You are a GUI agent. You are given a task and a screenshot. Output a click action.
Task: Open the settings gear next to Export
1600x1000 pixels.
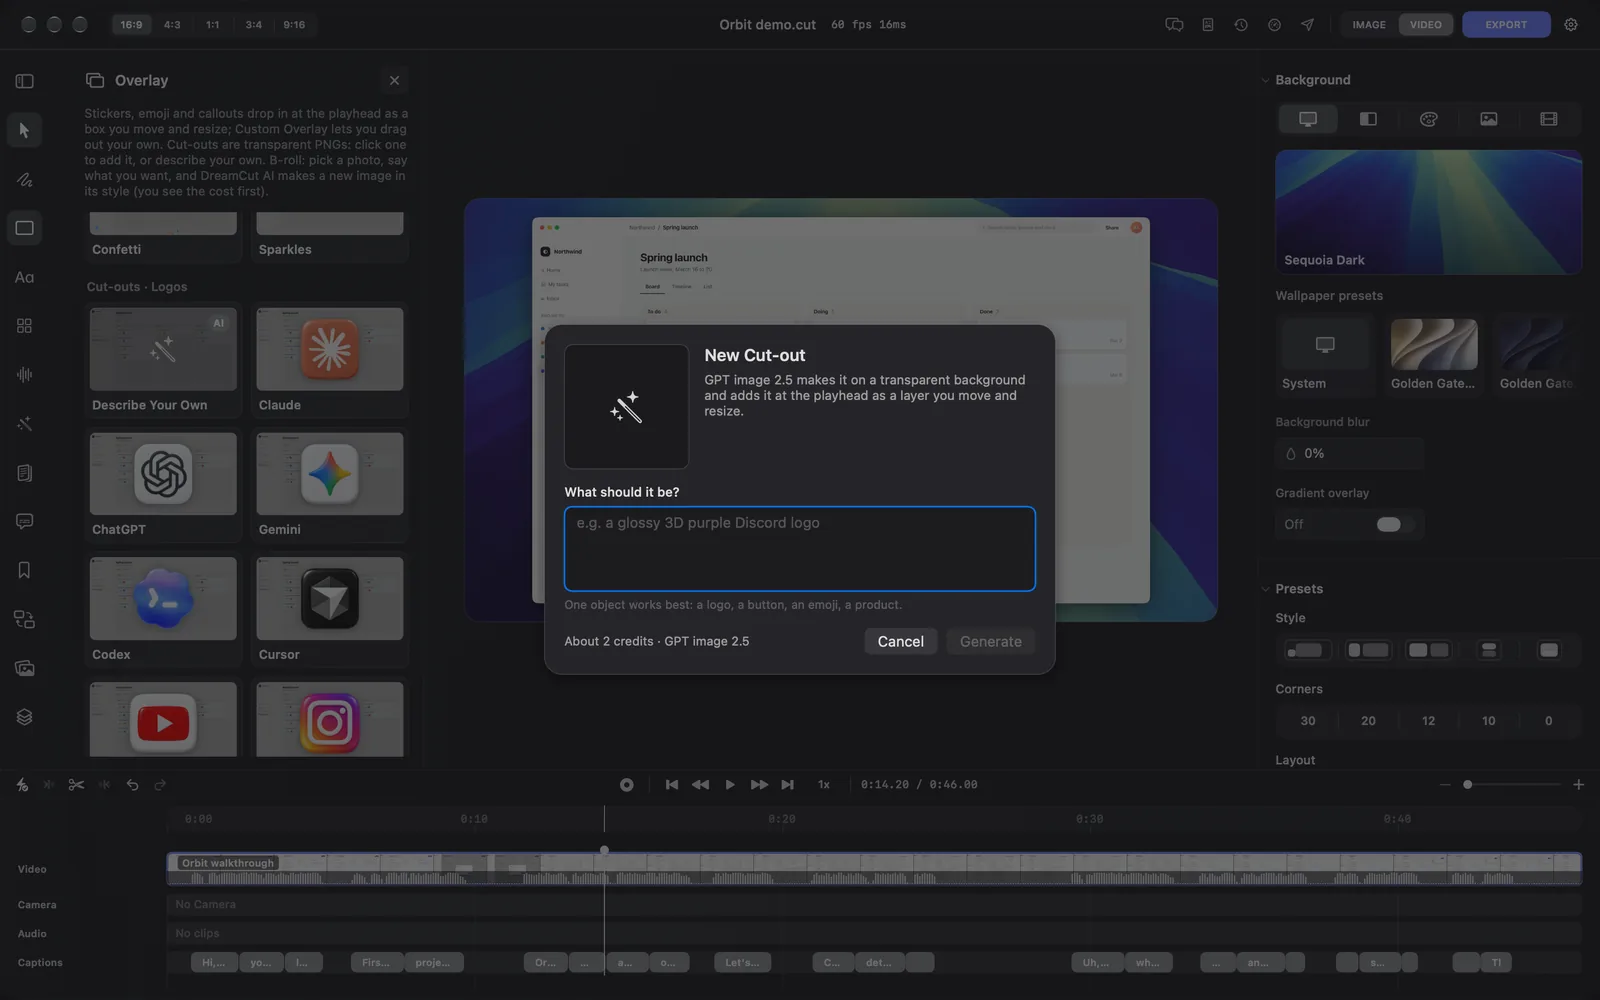[x=1571, y=25]
